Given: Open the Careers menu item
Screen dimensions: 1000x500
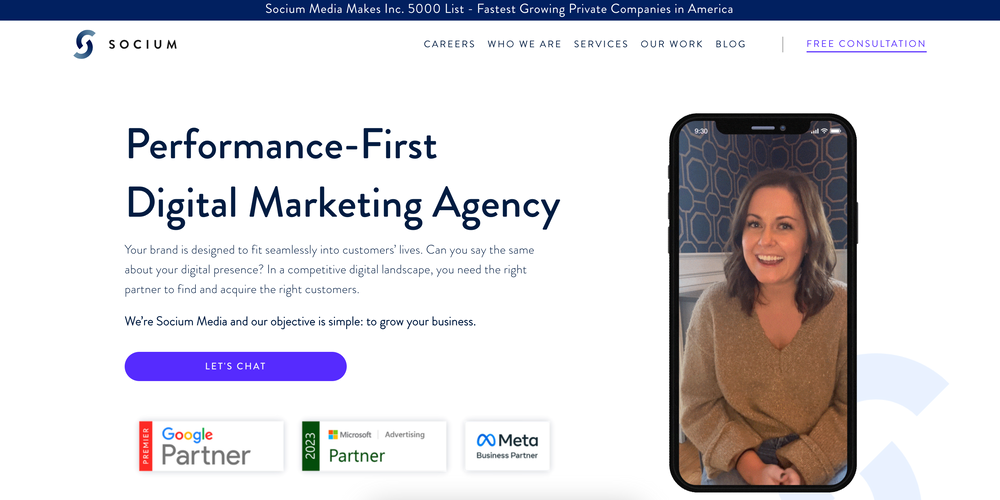Looking at the screenshot, I should [449, 44].
